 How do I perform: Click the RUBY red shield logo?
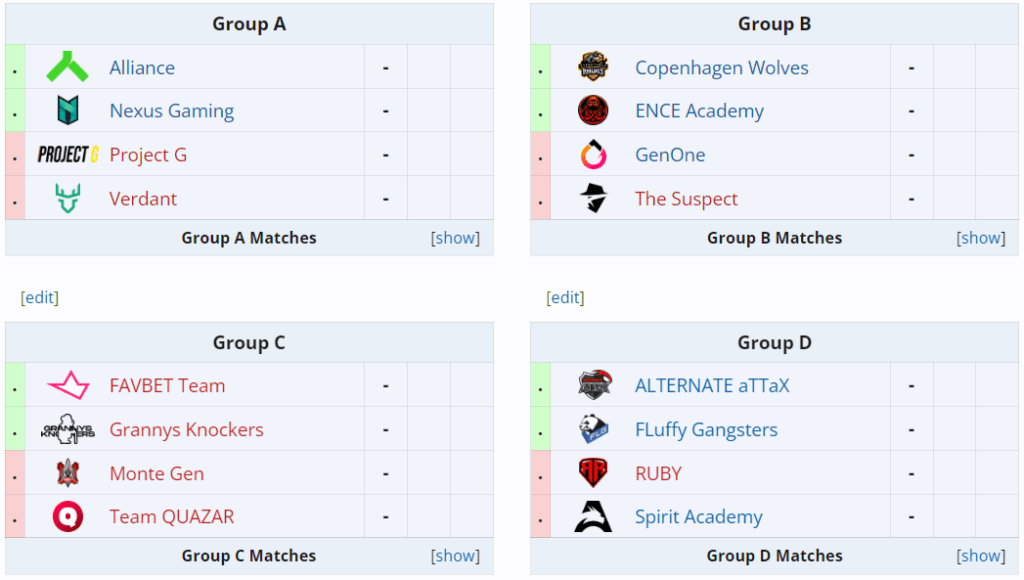point(593,473)
